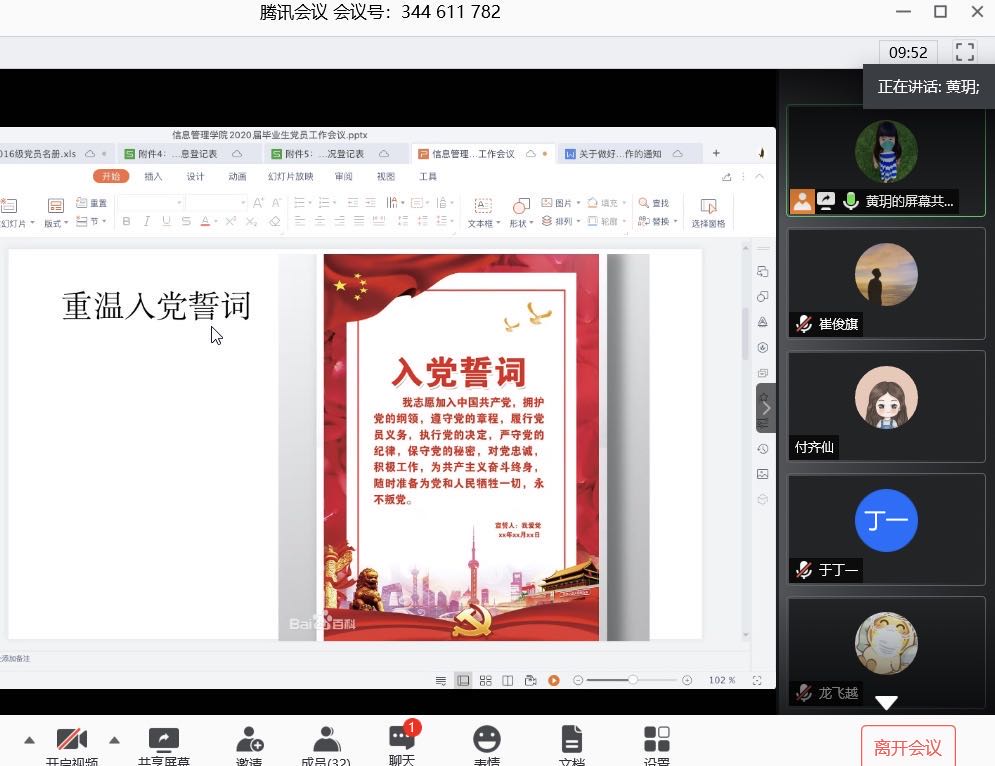This screenshot has height=766, width=995.
Task: Switch to the 插入 ribbon tab
Action: tap(153, 177)
